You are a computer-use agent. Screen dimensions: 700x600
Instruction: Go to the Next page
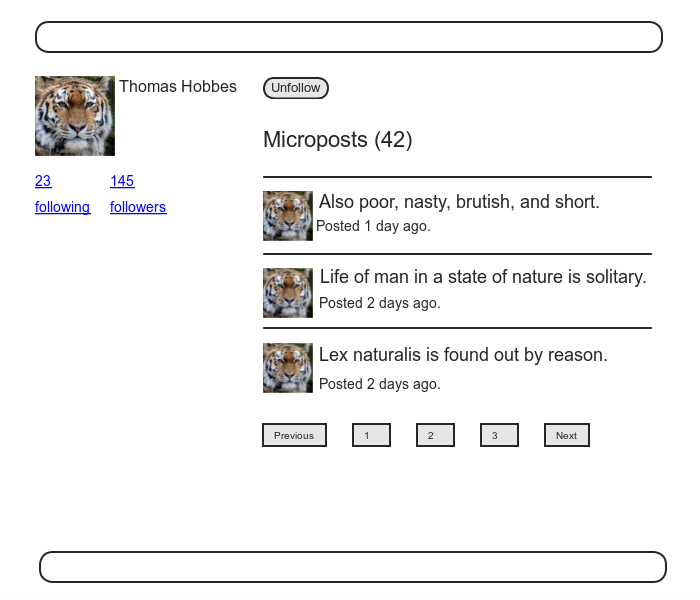coord(566,435)
